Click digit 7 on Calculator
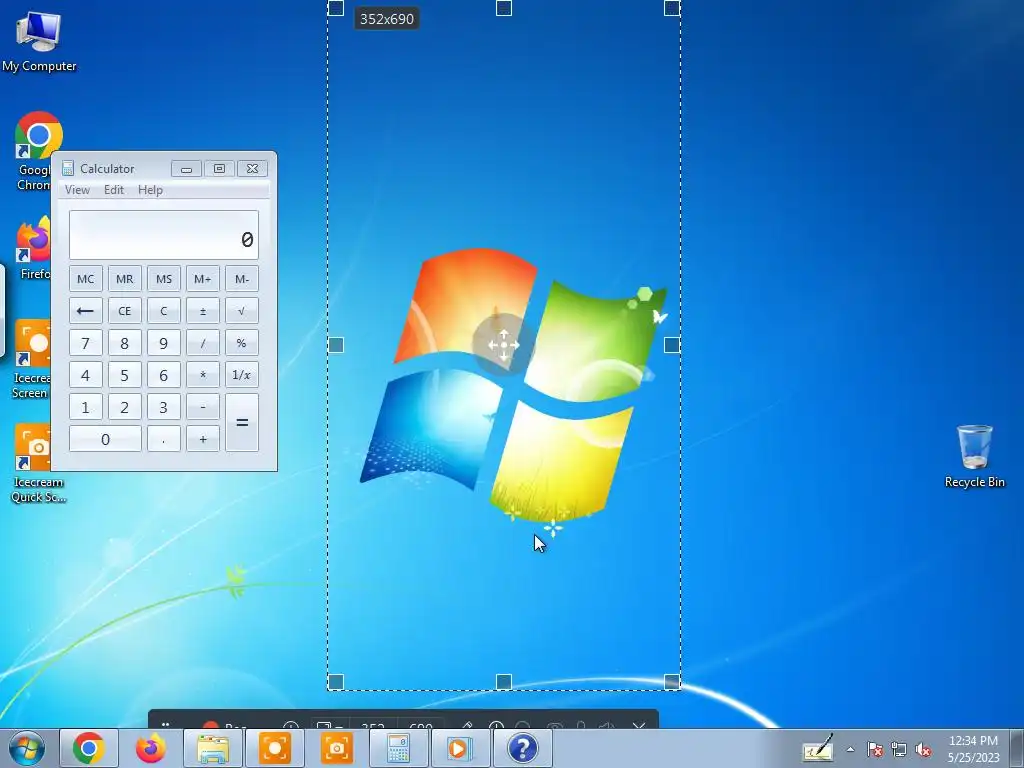Image resolution: width=1024 pixels, height=768 pixels. click(x=86, y=343)
